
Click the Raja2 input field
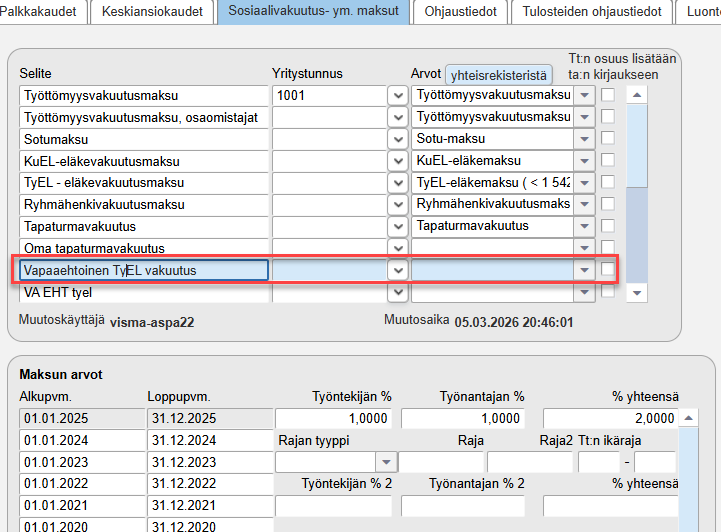pos(530,462)
